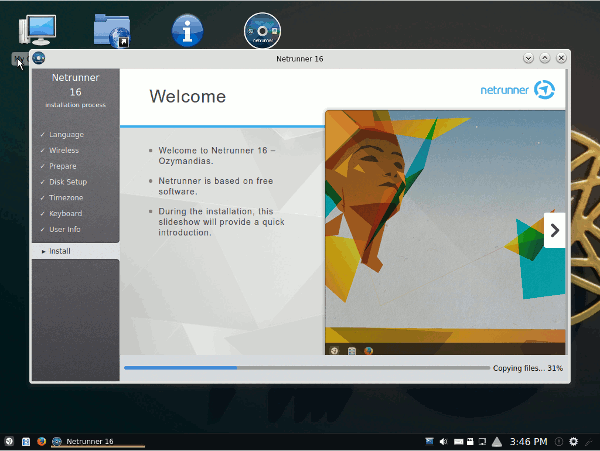Open the settings gear in the taskbar
600x451 pixels.
pyautogui.click(x=573, y=441)
